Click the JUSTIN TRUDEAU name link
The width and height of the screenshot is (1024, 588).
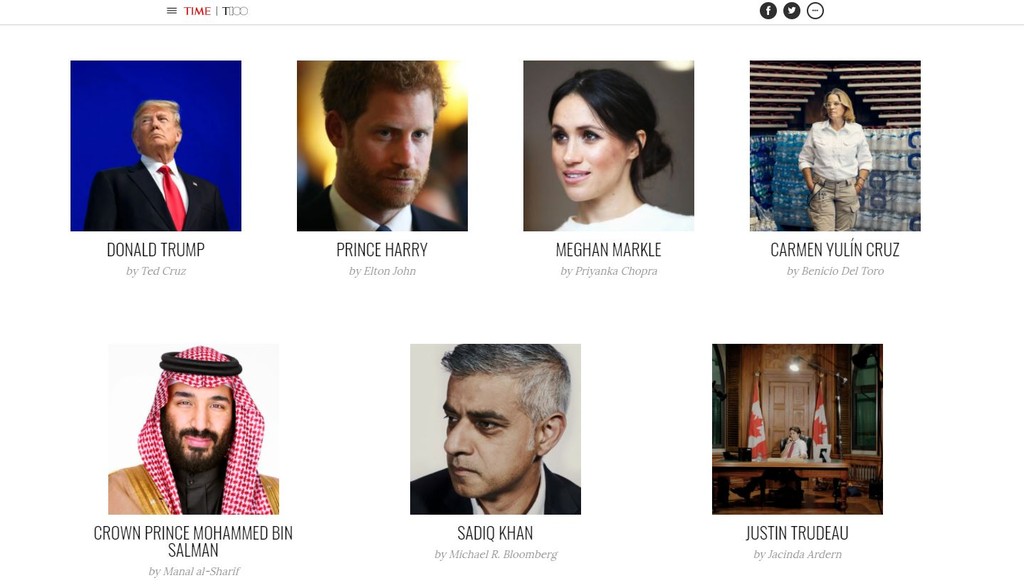coord(797,533)
